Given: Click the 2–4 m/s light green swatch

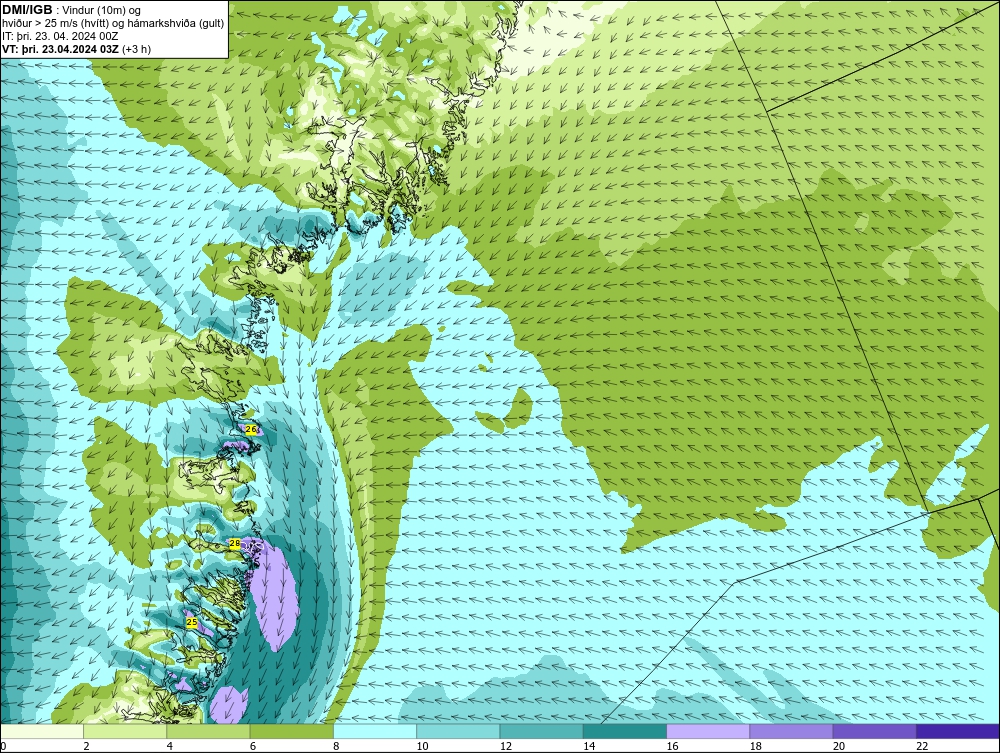Looking at the screenshot, I should pos(125,731).
